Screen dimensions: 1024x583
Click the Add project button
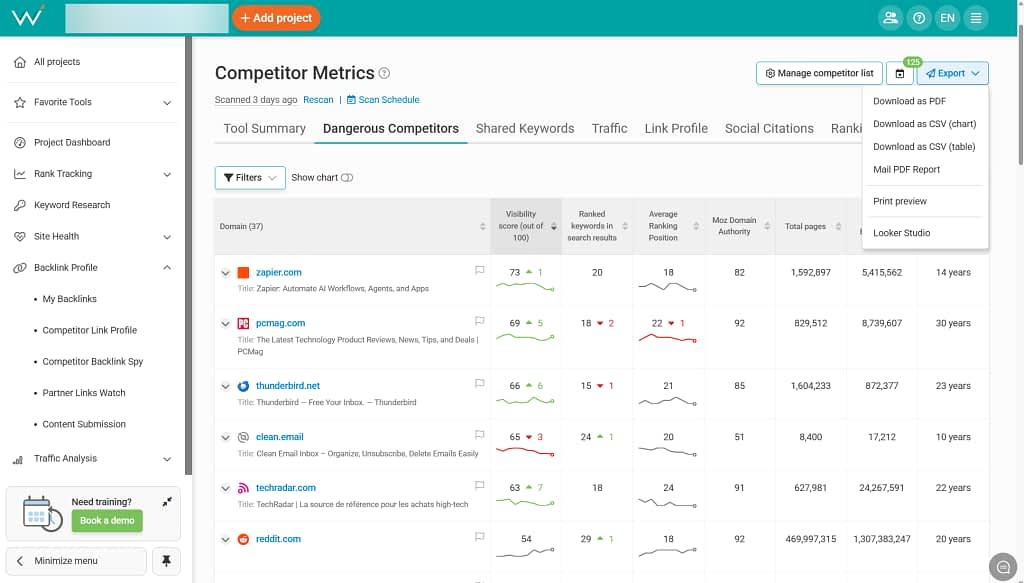(x=276, y=18)
